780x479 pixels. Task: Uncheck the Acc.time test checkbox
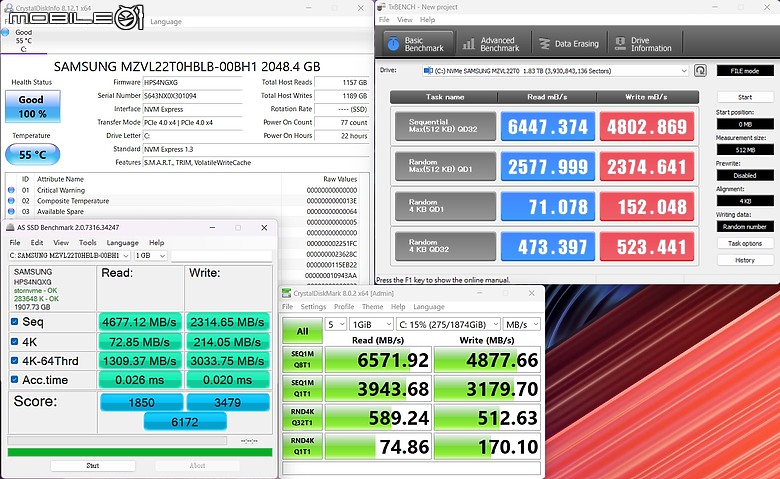point(14,380)
